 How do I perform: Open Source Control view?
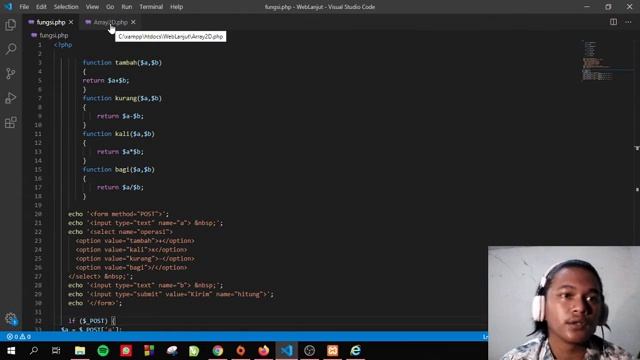click(11, 73)
